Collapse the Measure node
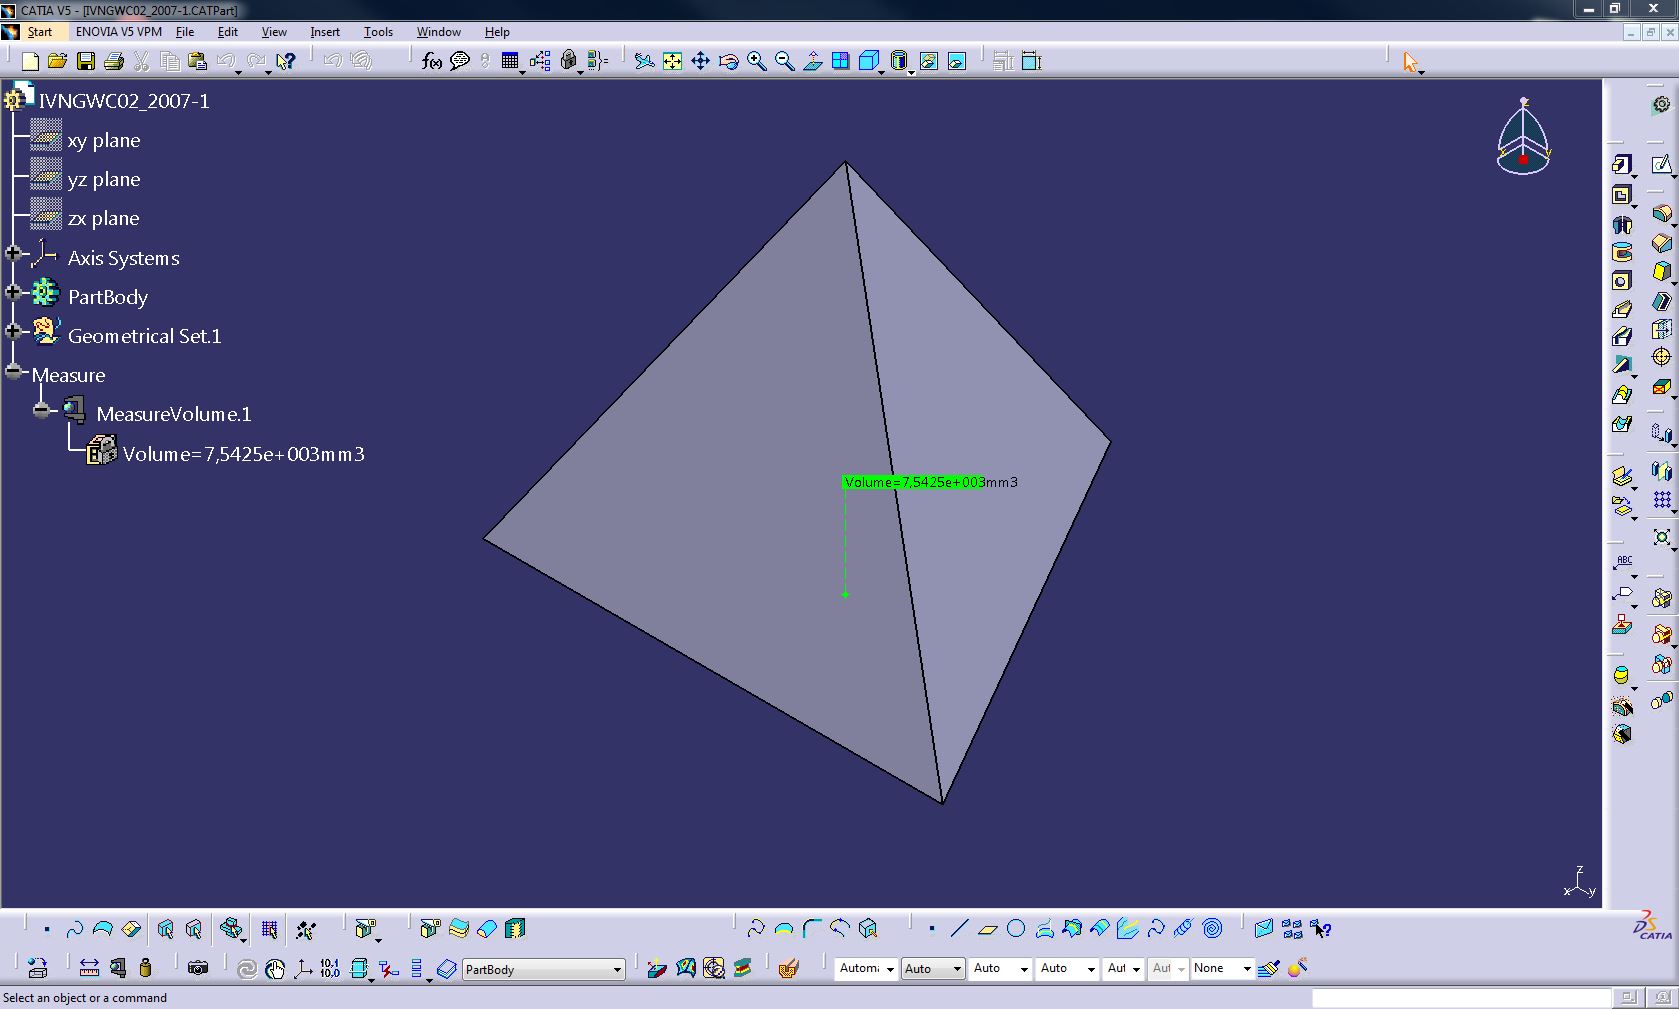Viewport: 1679px width, 1009px height. tap(13, 371)
